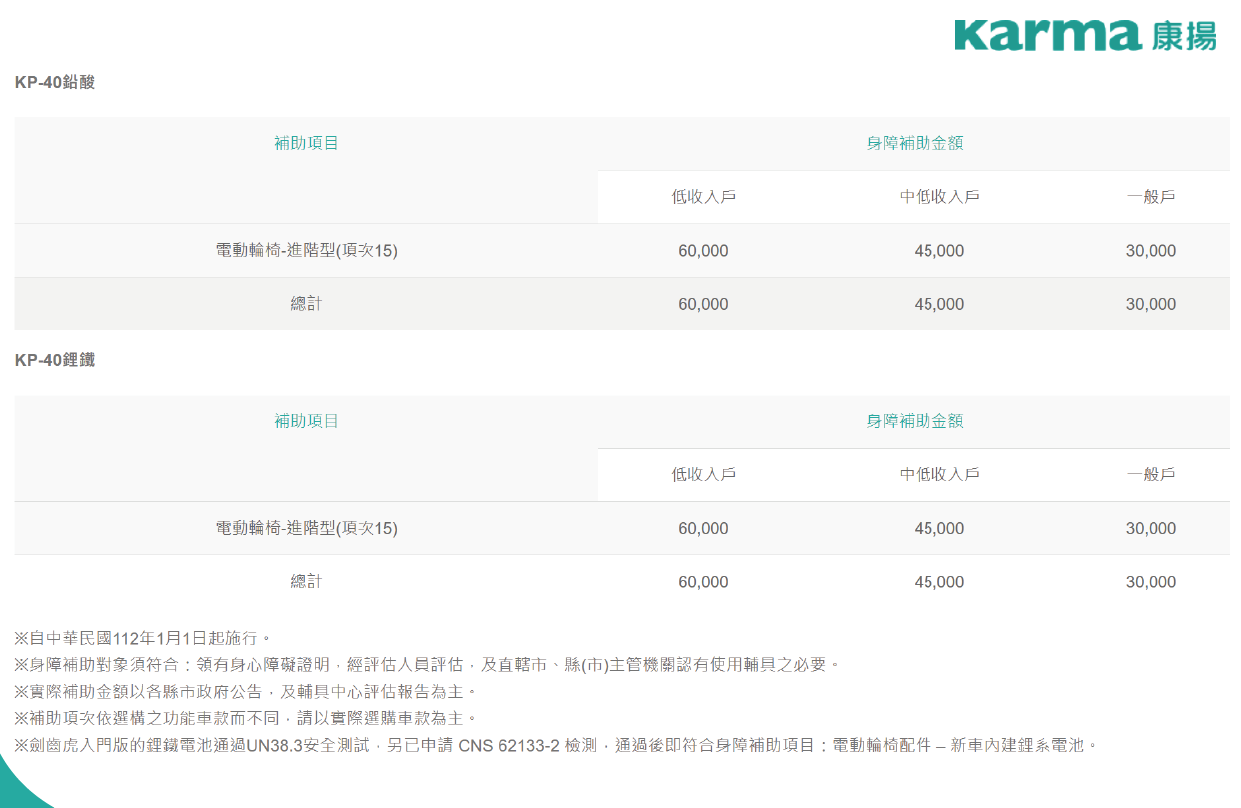Click 低收入戶 column header in KP-40鉛酸 table
The height and width of the screenshot is (808, 1241).
[x=703, y=197]
